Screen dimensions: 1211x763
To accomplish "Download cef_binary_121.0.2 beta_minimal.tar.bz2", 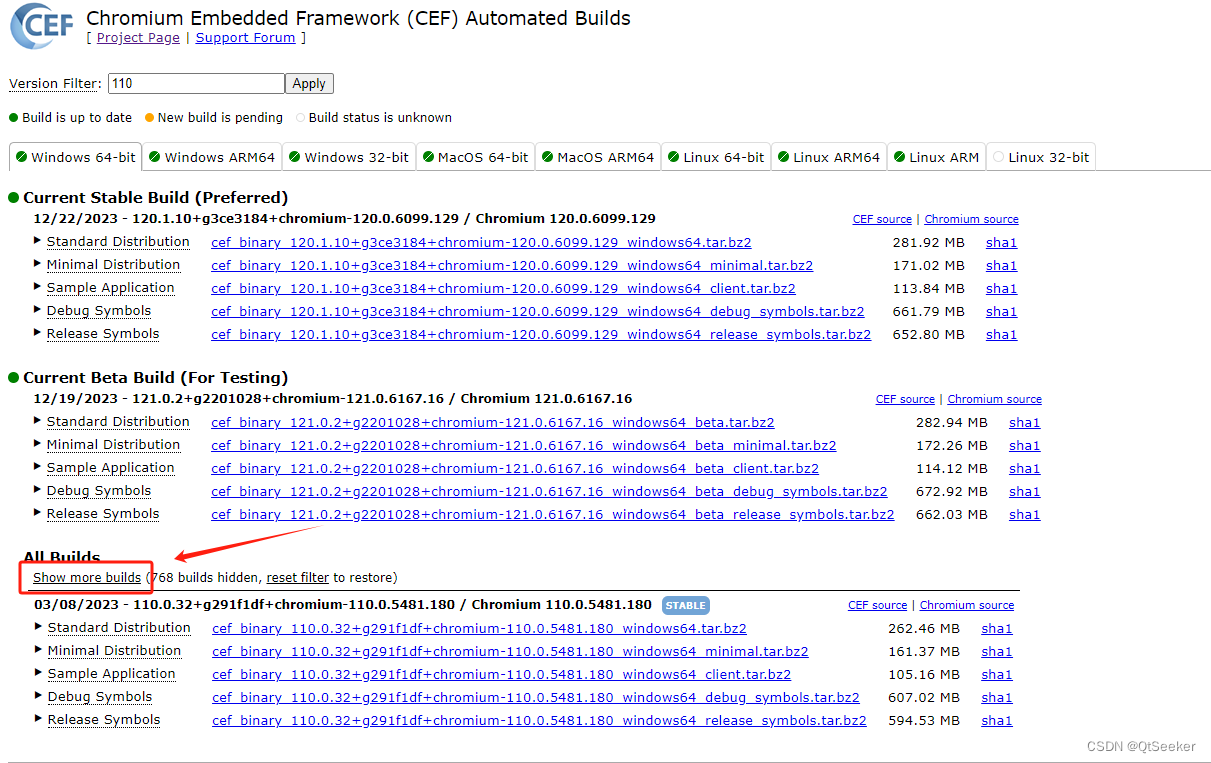I will click(524, 446).
